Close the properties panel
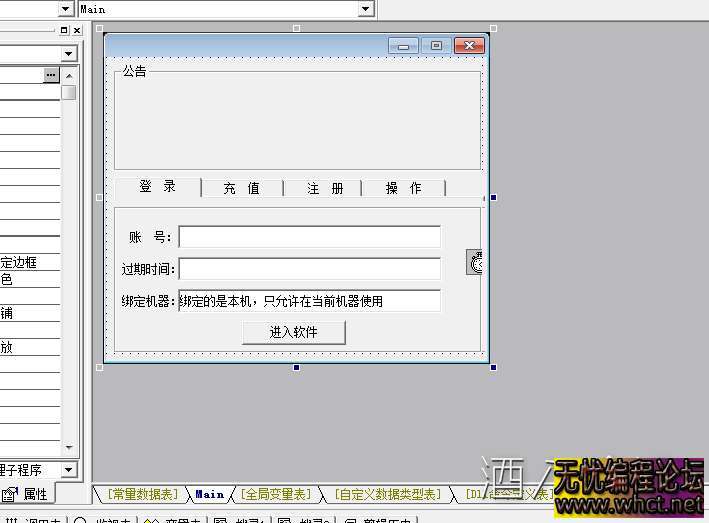Screen dimensions: 709x523 [x=78, y=32]
